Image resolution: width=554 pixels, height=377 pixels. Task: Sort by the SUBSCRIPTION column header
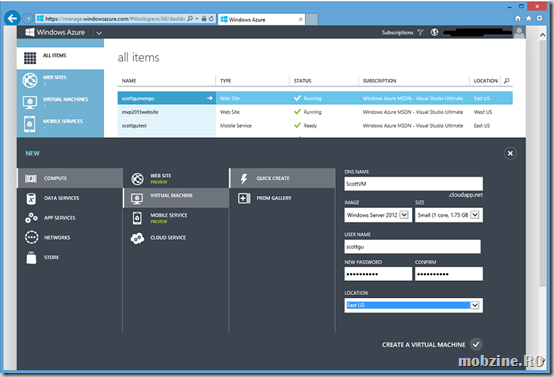(x=379, y=81)
